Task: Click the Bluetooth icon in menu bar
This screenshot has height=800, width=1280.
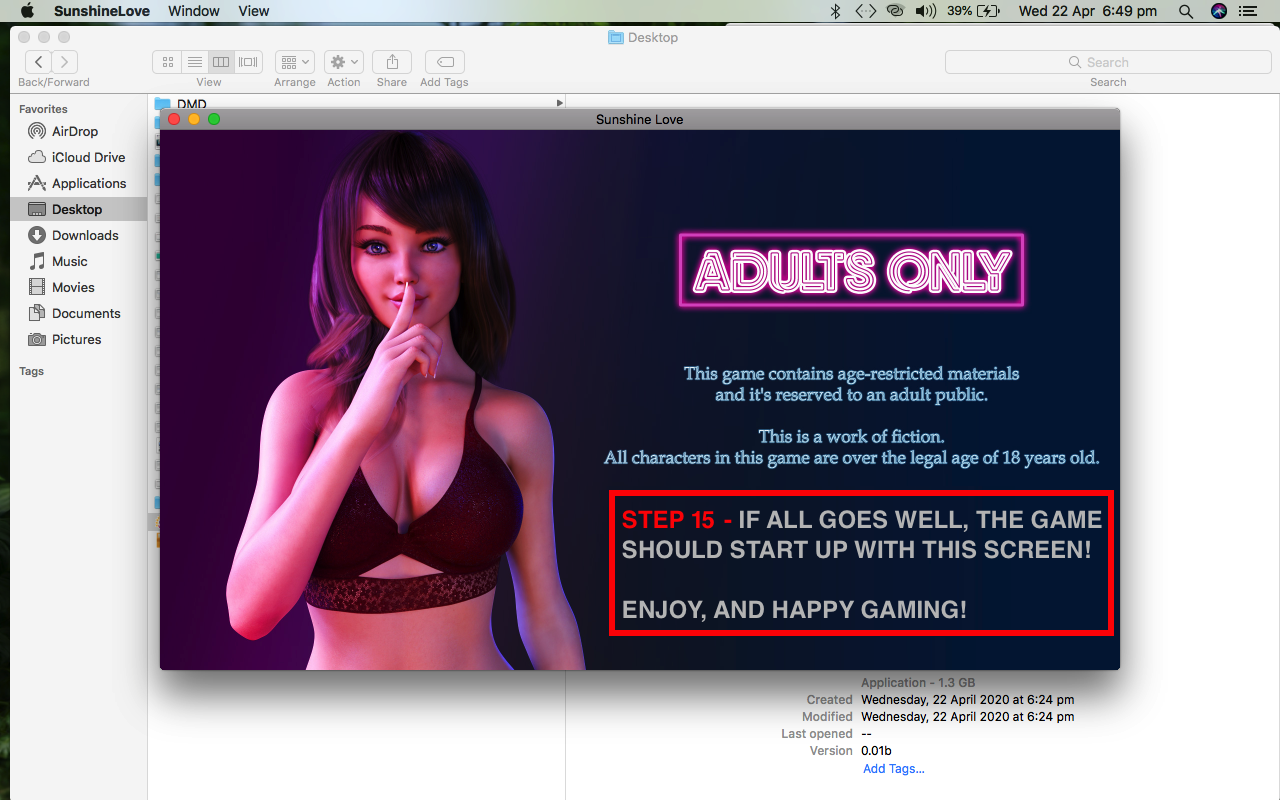Action: tap(836, 11)
